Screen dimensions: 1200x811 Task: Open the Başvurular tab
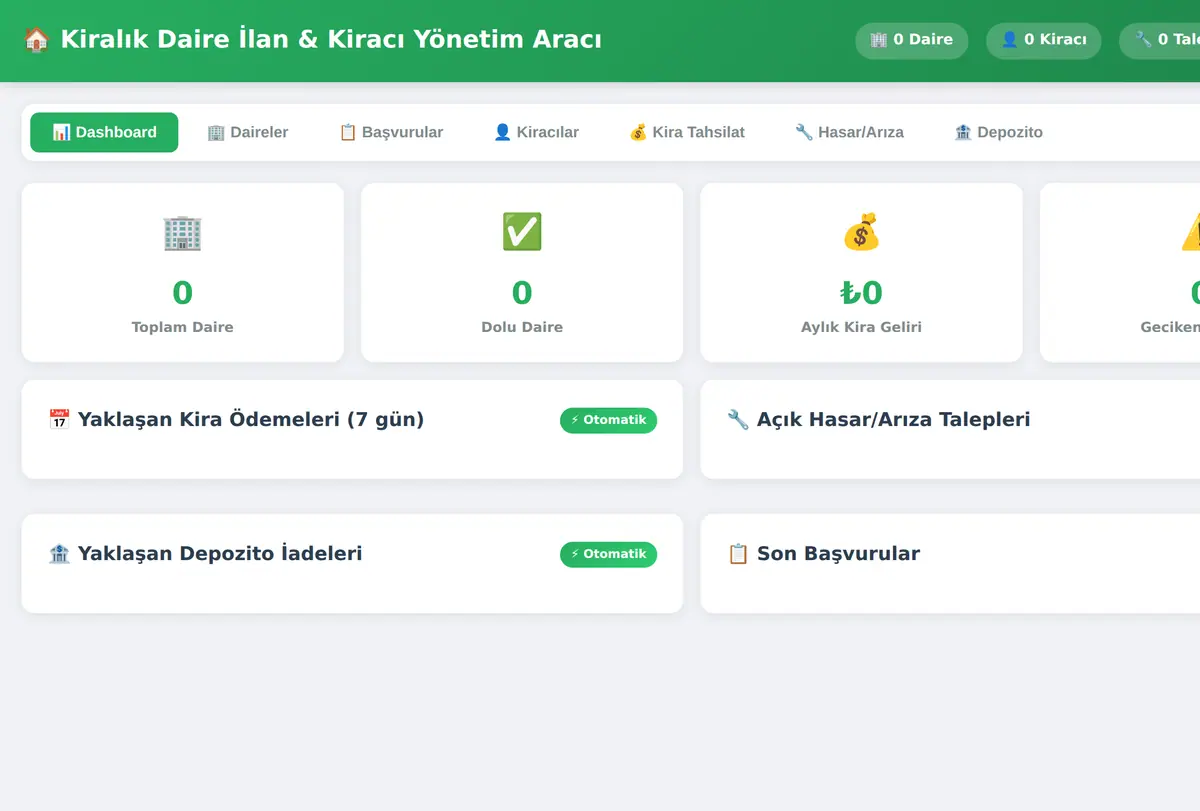click(x=391, y=132)
